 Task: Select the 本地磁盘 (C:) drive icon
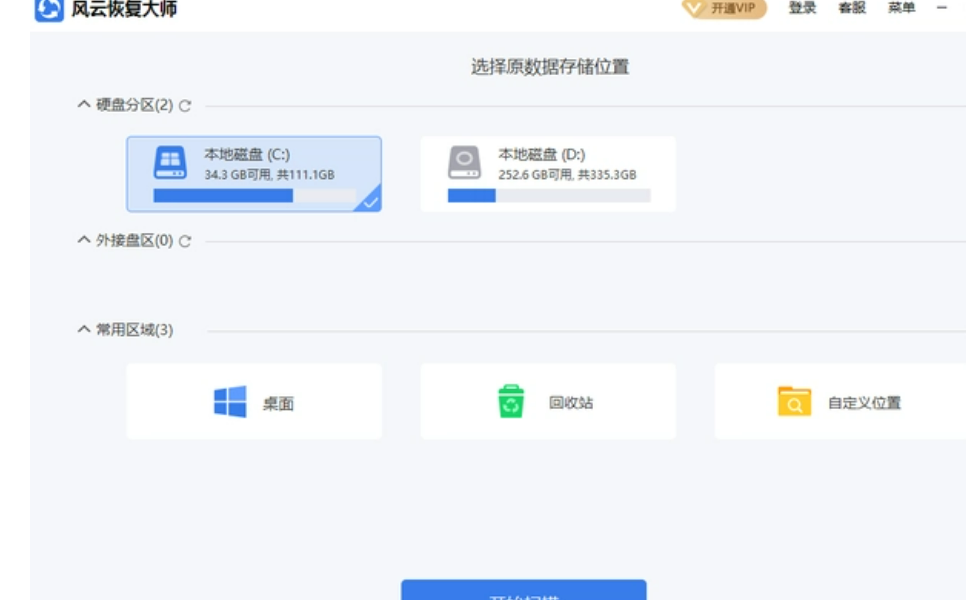(x=170, y=163)
